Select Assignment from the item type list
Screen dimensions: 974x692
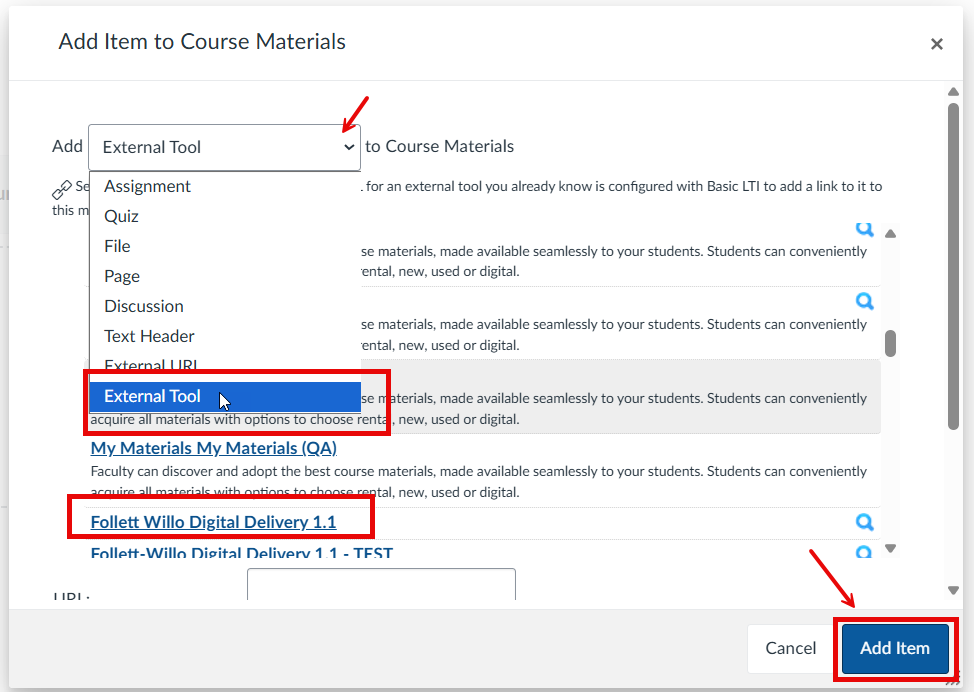coord(146,186)
